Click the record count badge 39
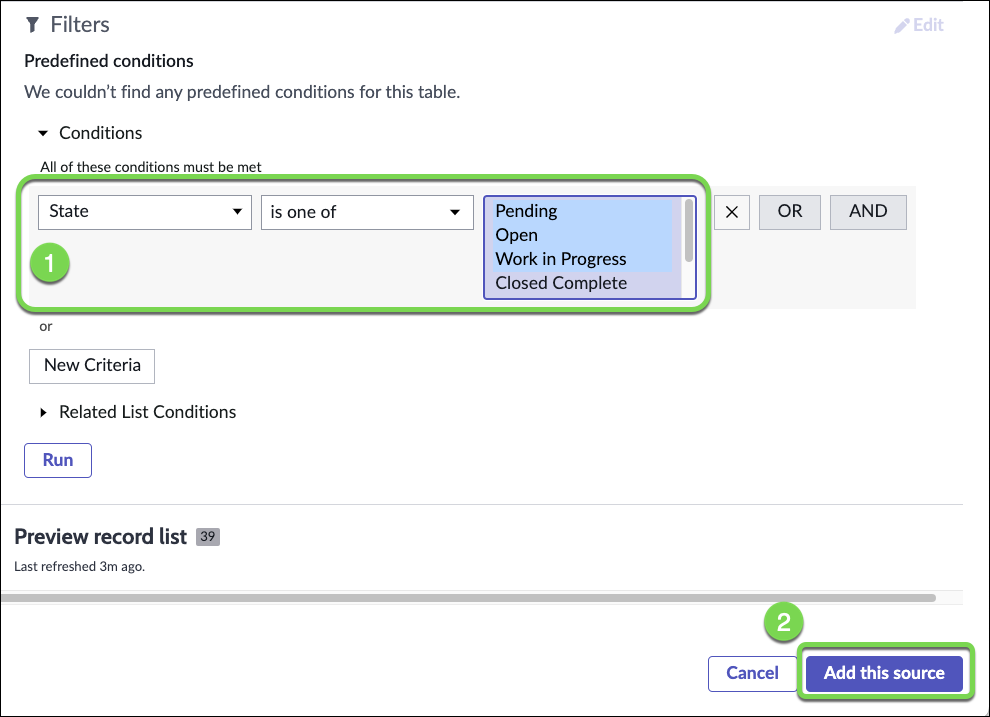Screen dimensions: 990x717 point(208,537)
